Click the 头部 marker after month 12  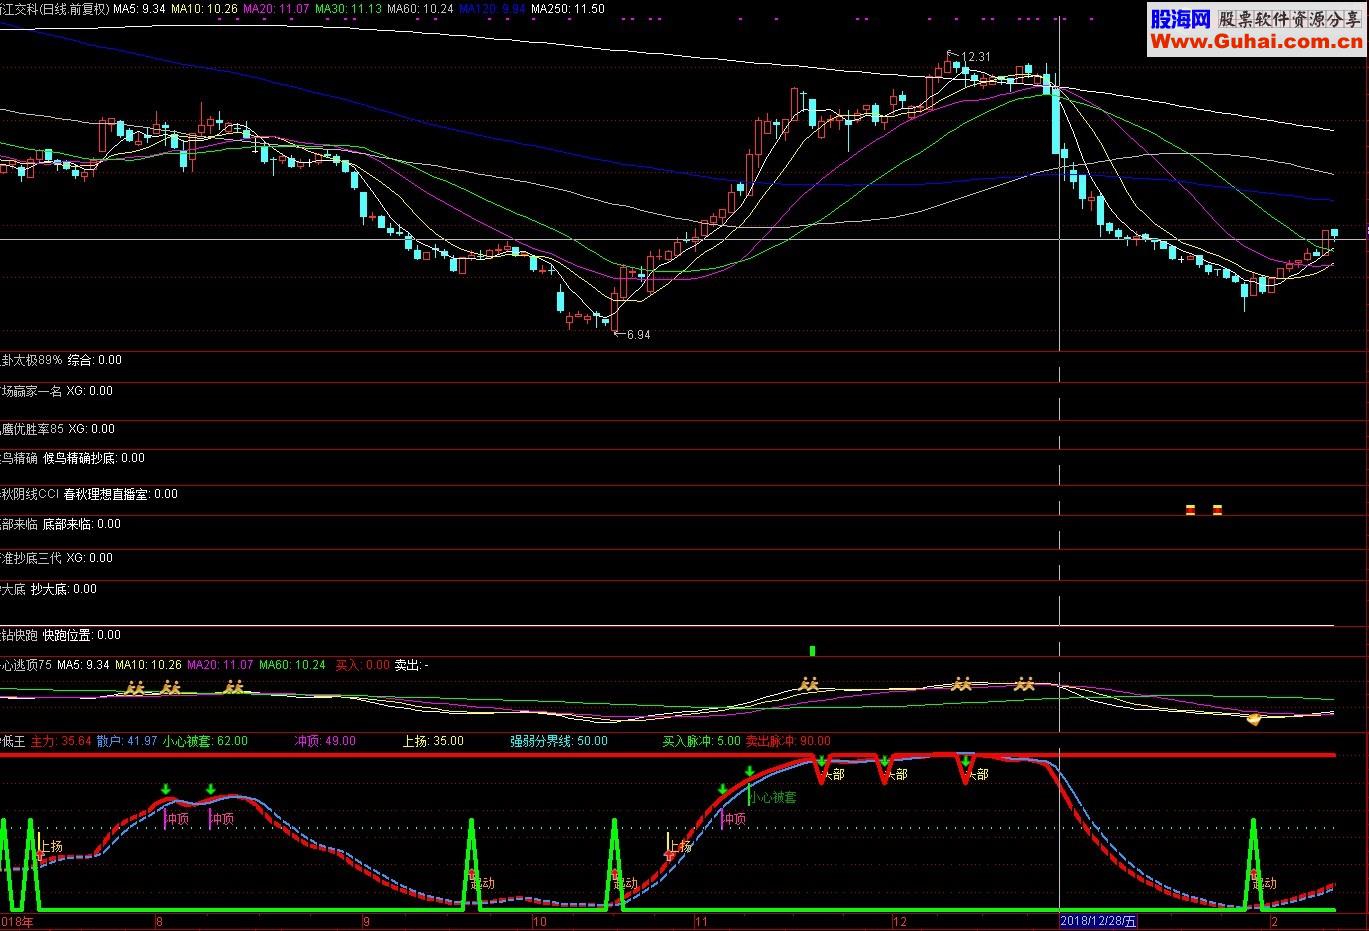click(977, 775)
